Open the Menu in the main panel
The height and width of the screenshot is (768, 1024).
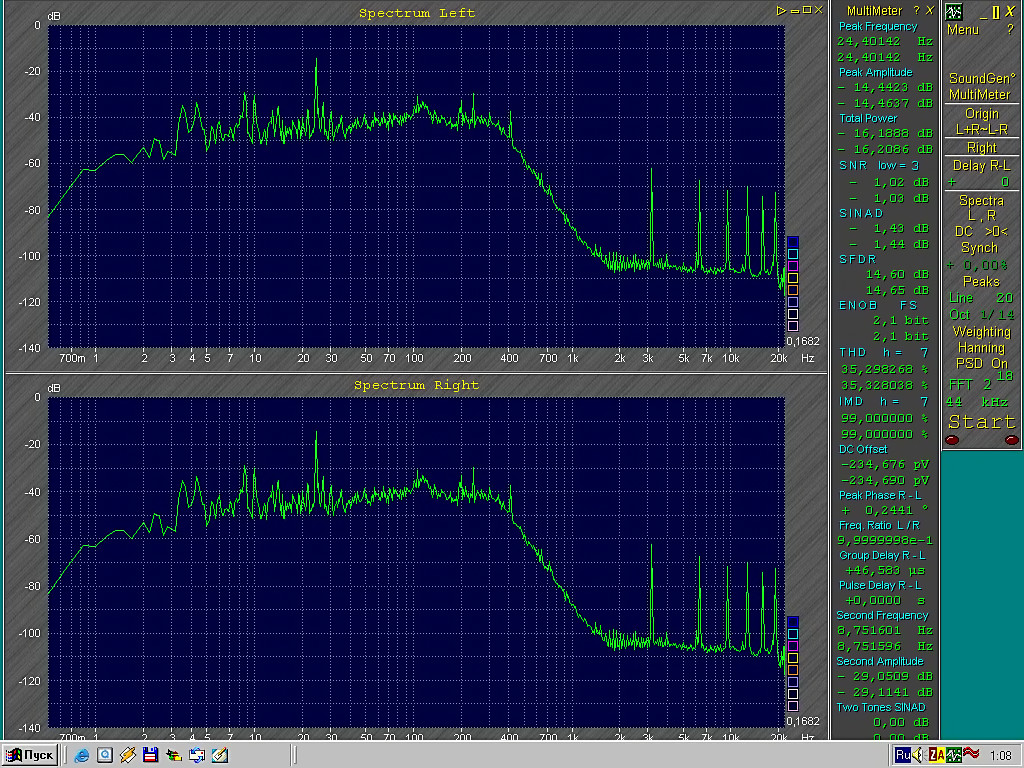962,30
